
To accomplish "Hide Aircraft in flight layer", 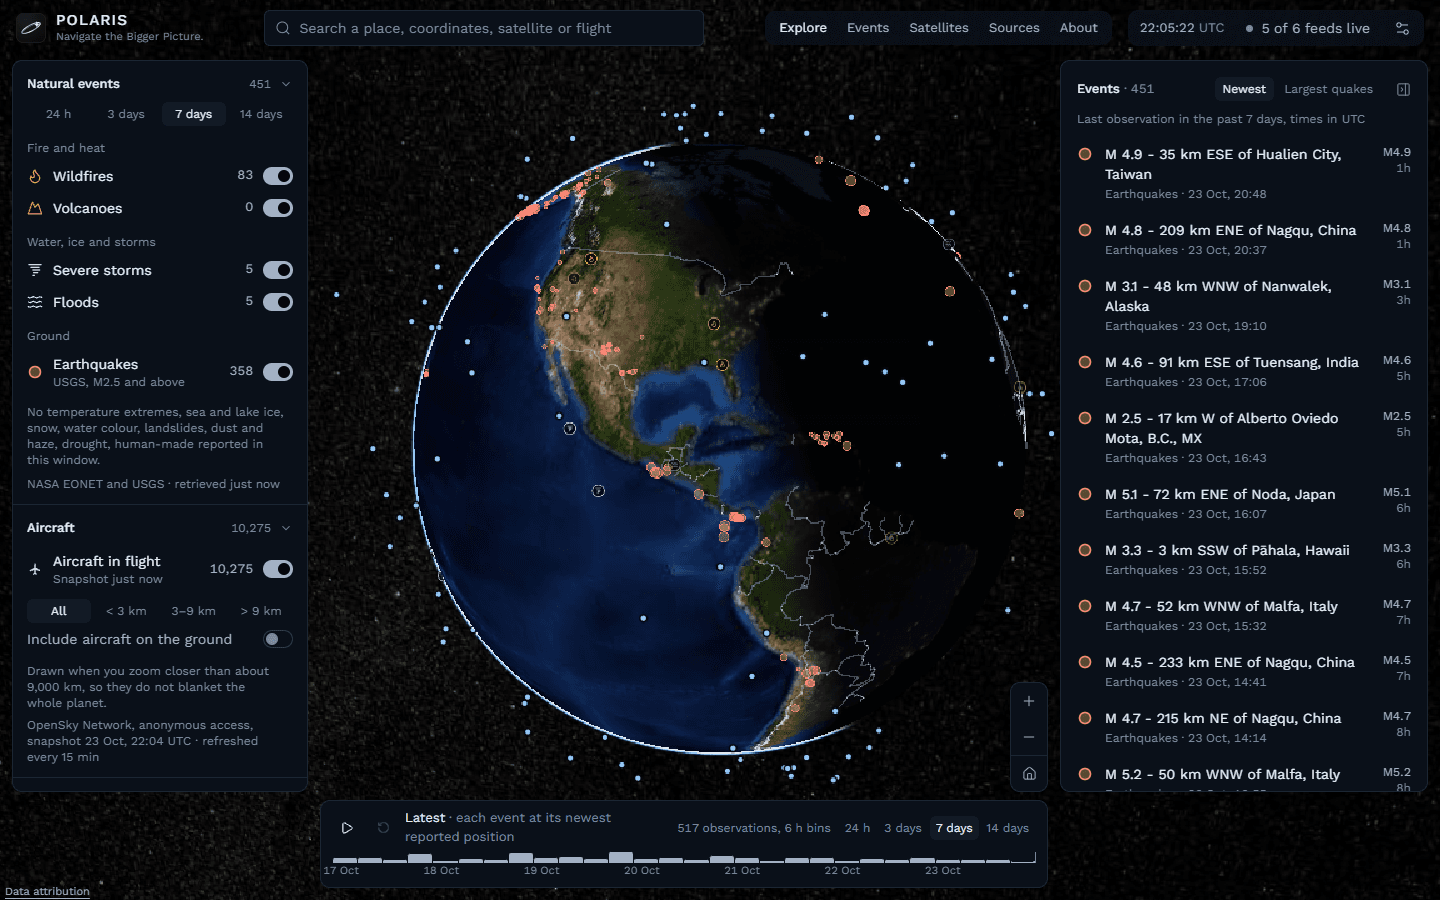I will point(278,569).
